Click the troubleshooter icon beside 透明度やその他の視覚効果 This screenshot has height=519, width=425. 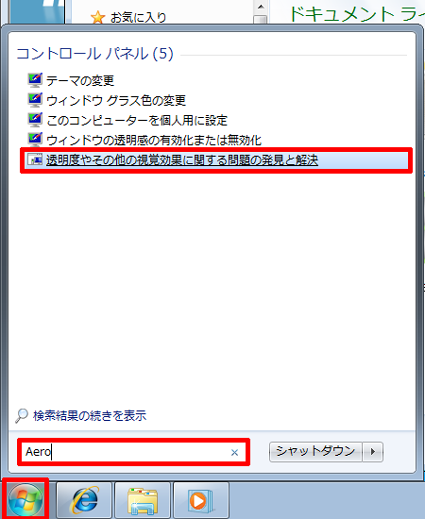(35, 160)
